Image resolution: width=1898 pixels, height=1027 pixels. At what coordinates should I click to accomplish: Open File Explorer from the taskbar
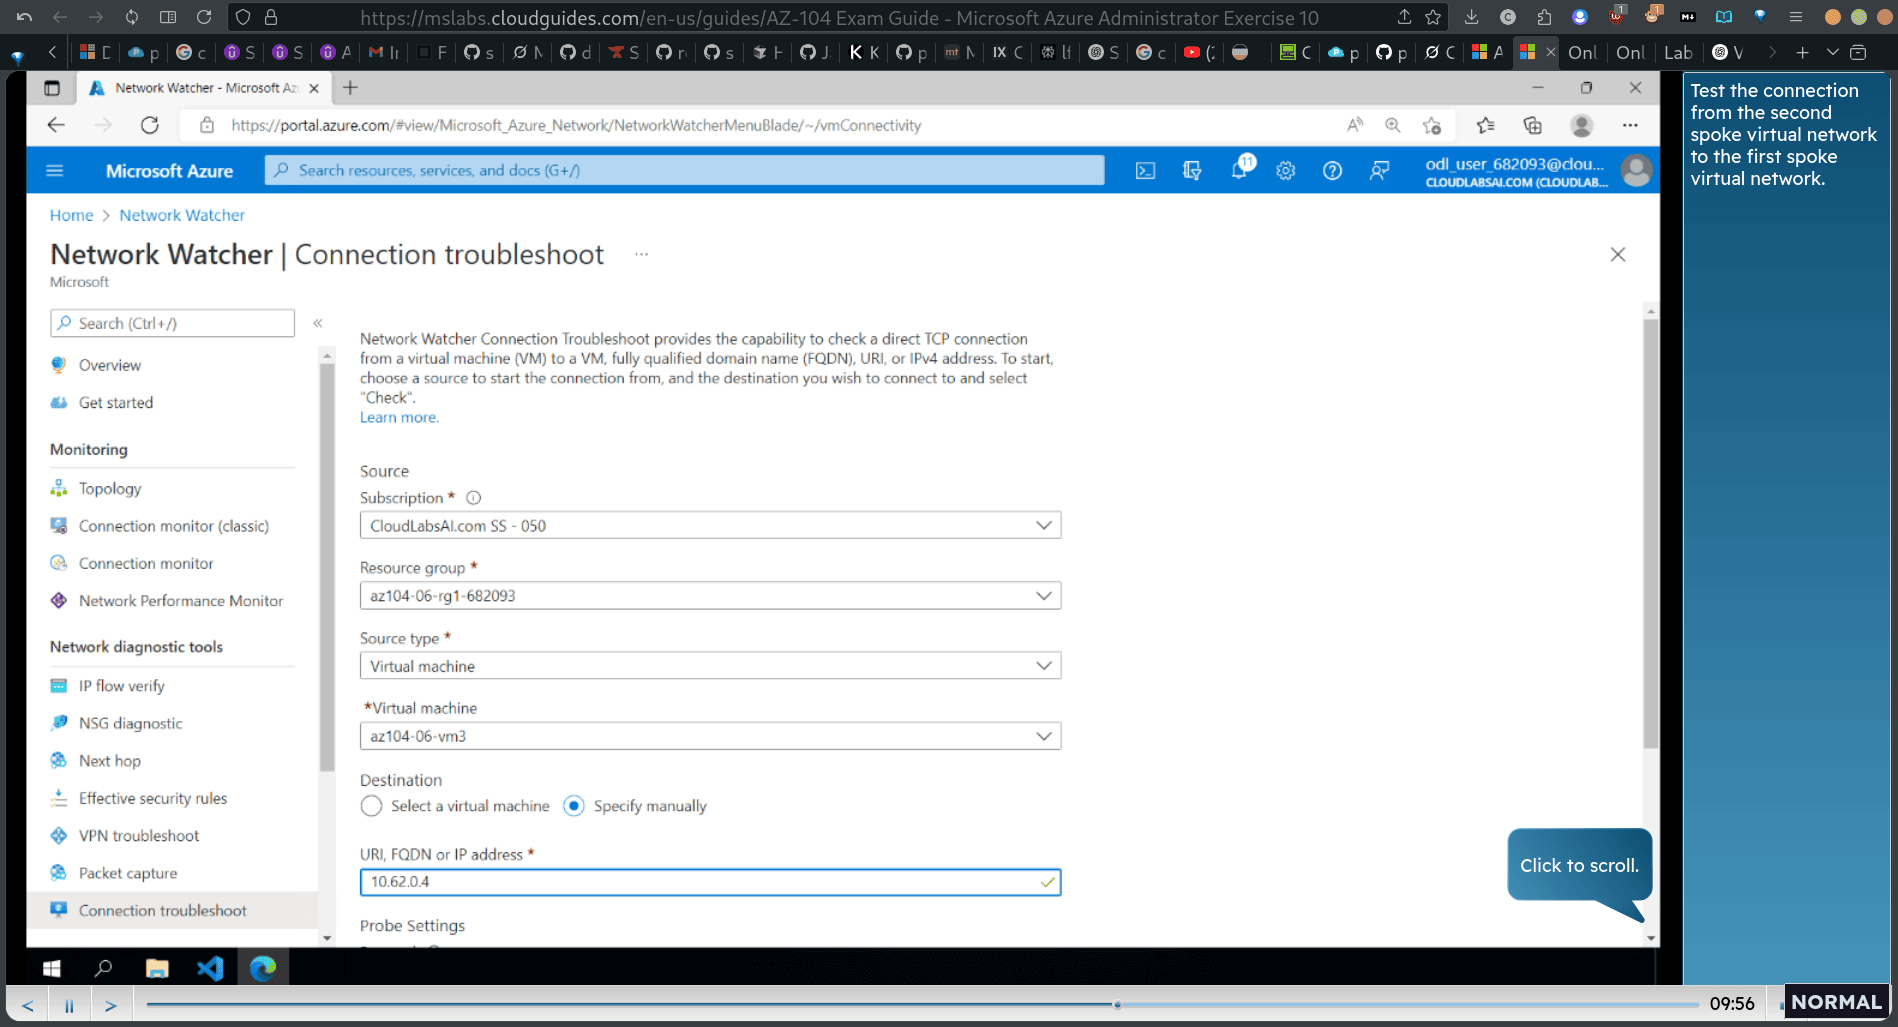point(157,968)
